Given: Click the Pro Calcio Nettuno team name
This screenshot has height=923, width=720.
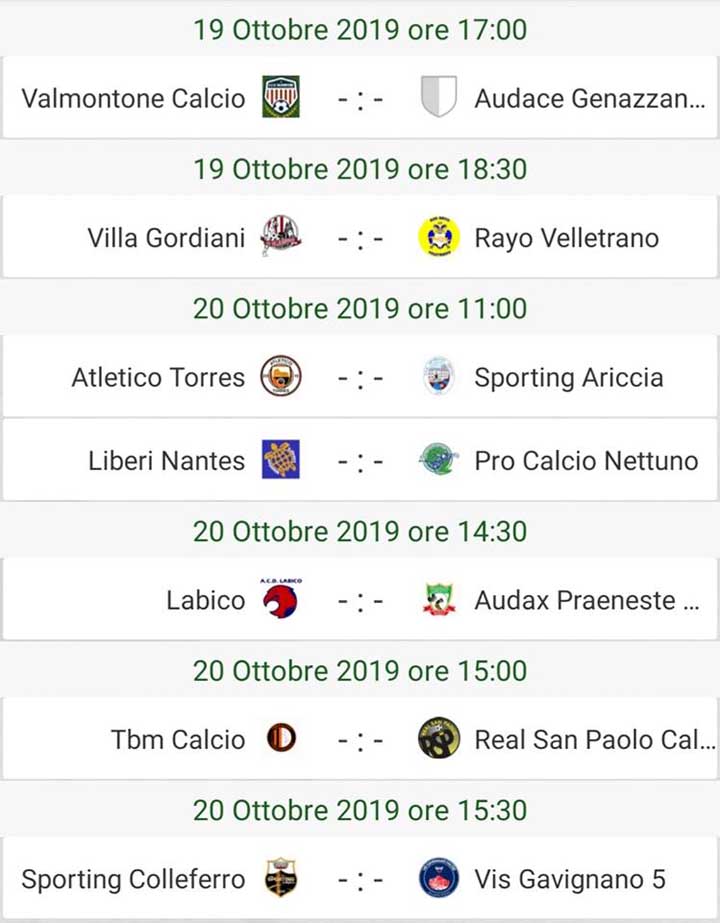Looking at the screenshot, I should [586, 461].
